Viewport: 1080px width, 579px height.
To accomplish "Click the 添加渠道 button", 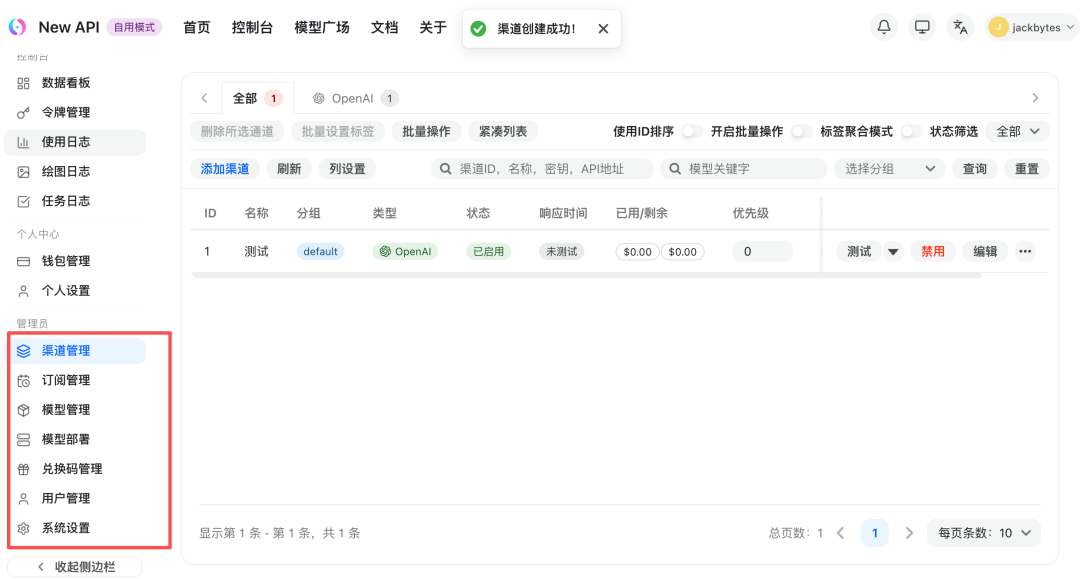I will point(225,169).
